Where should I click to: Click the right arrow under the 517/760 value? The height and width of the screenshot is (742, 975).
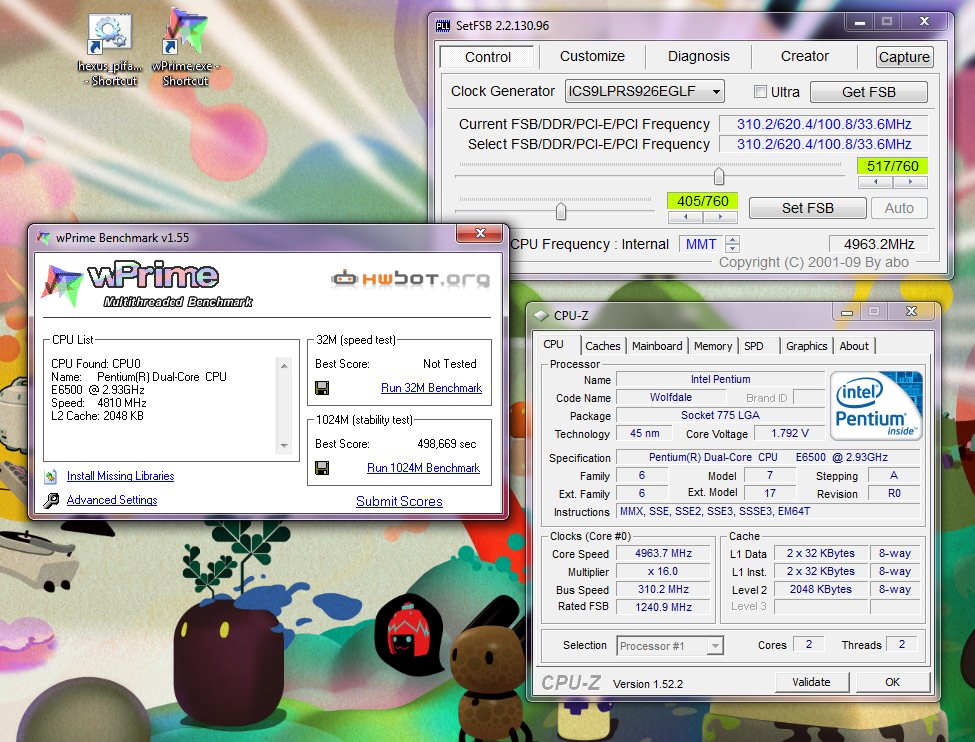[910, 182]
